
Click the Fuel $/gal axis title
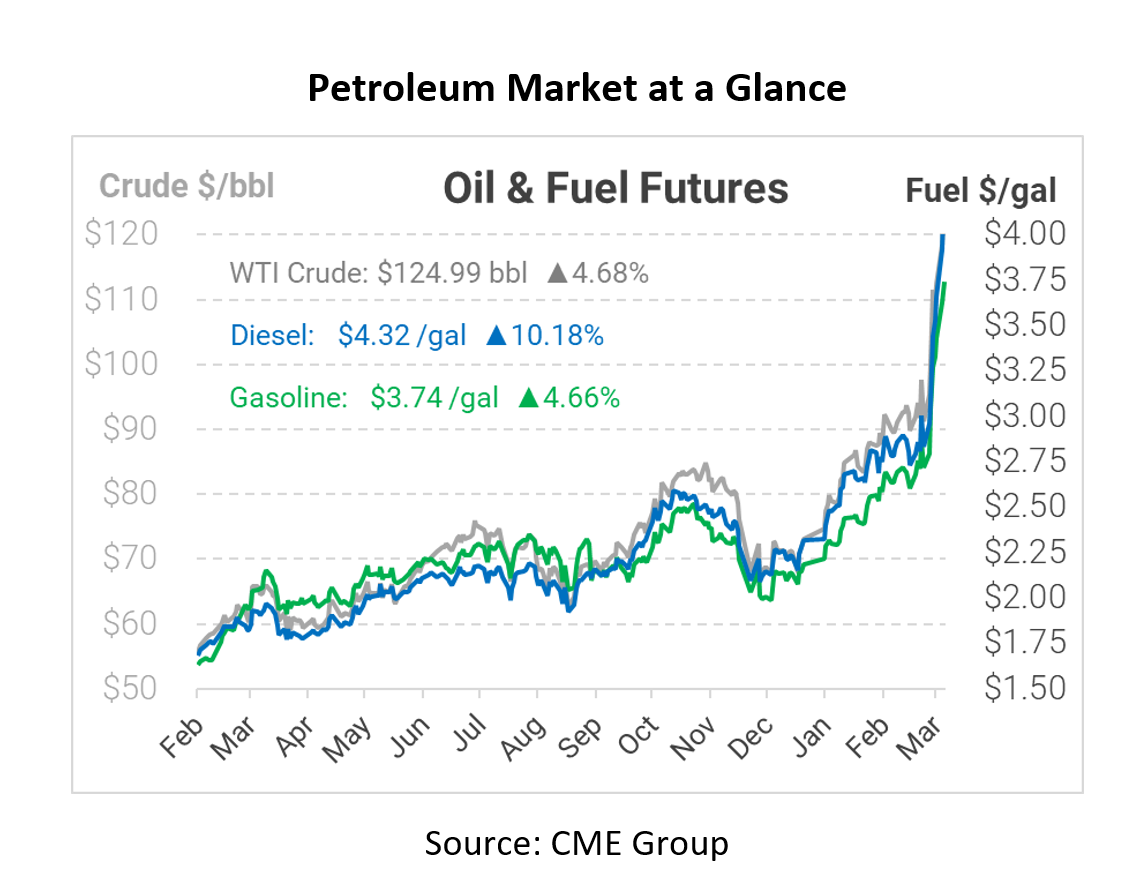tap(981, 190)
